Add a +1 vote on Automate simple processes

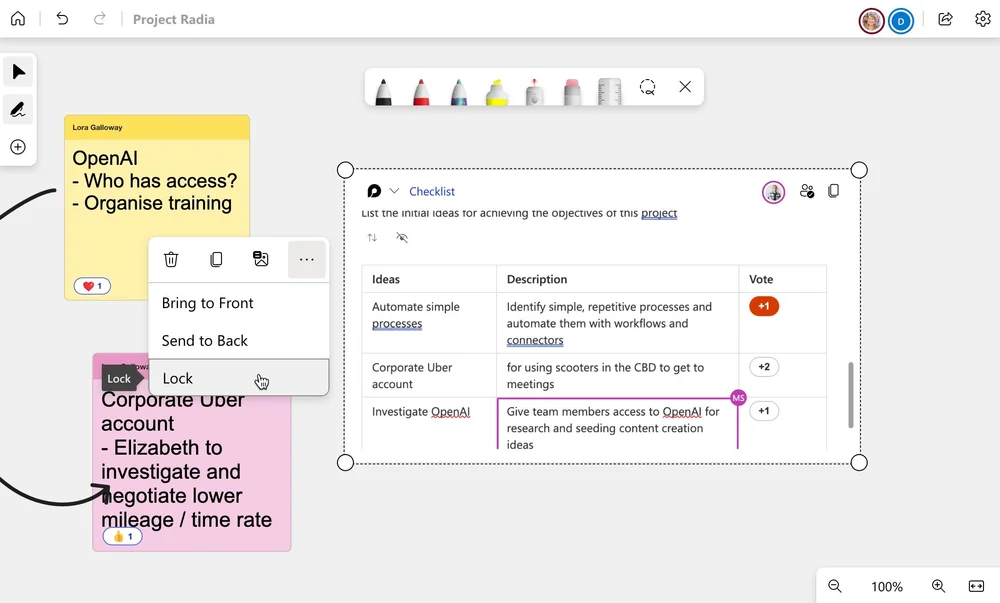tap(763, 306)
